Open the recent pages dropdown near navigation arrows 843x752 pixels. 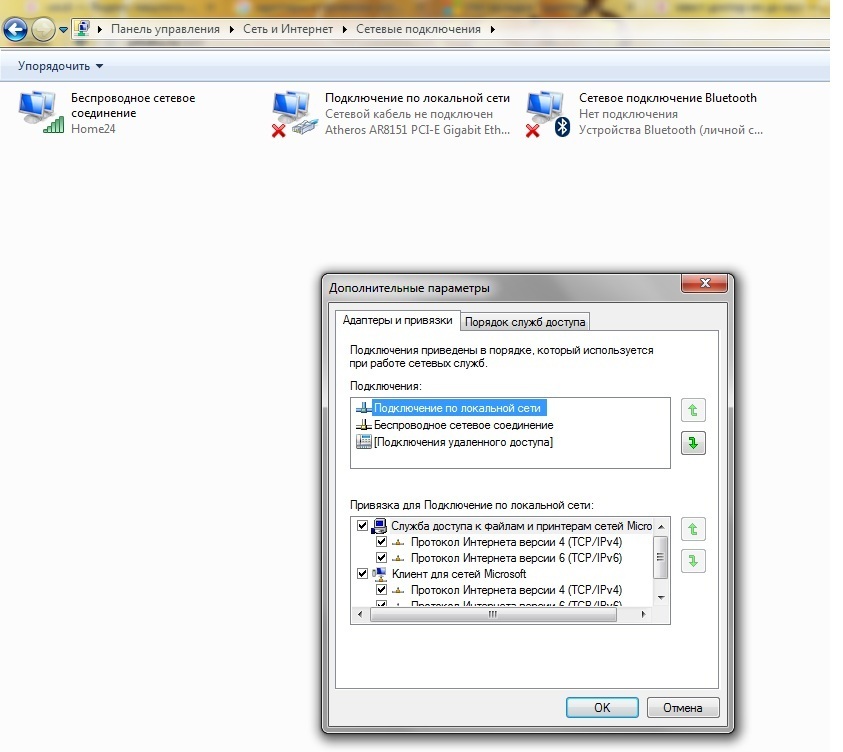click(x=64, y=30)
